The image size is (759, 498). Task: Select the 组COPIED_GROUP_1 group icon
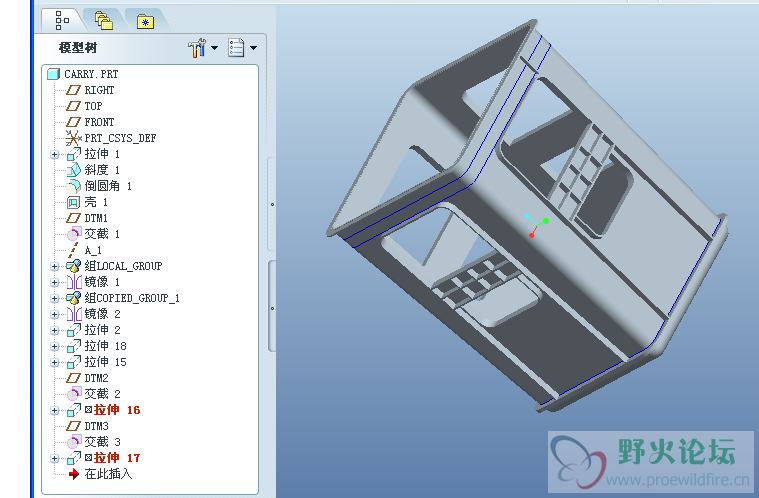point(74,298)
